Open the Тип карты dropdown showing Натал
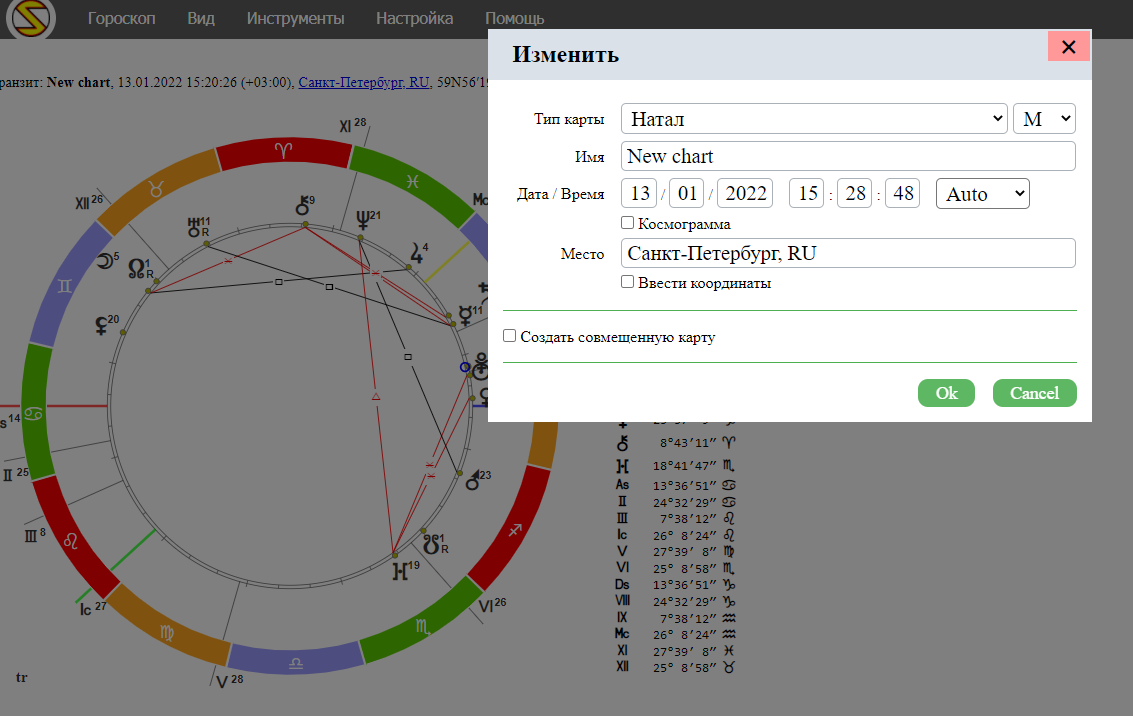Screen dimensions: 1133x716 click(814, 118)
